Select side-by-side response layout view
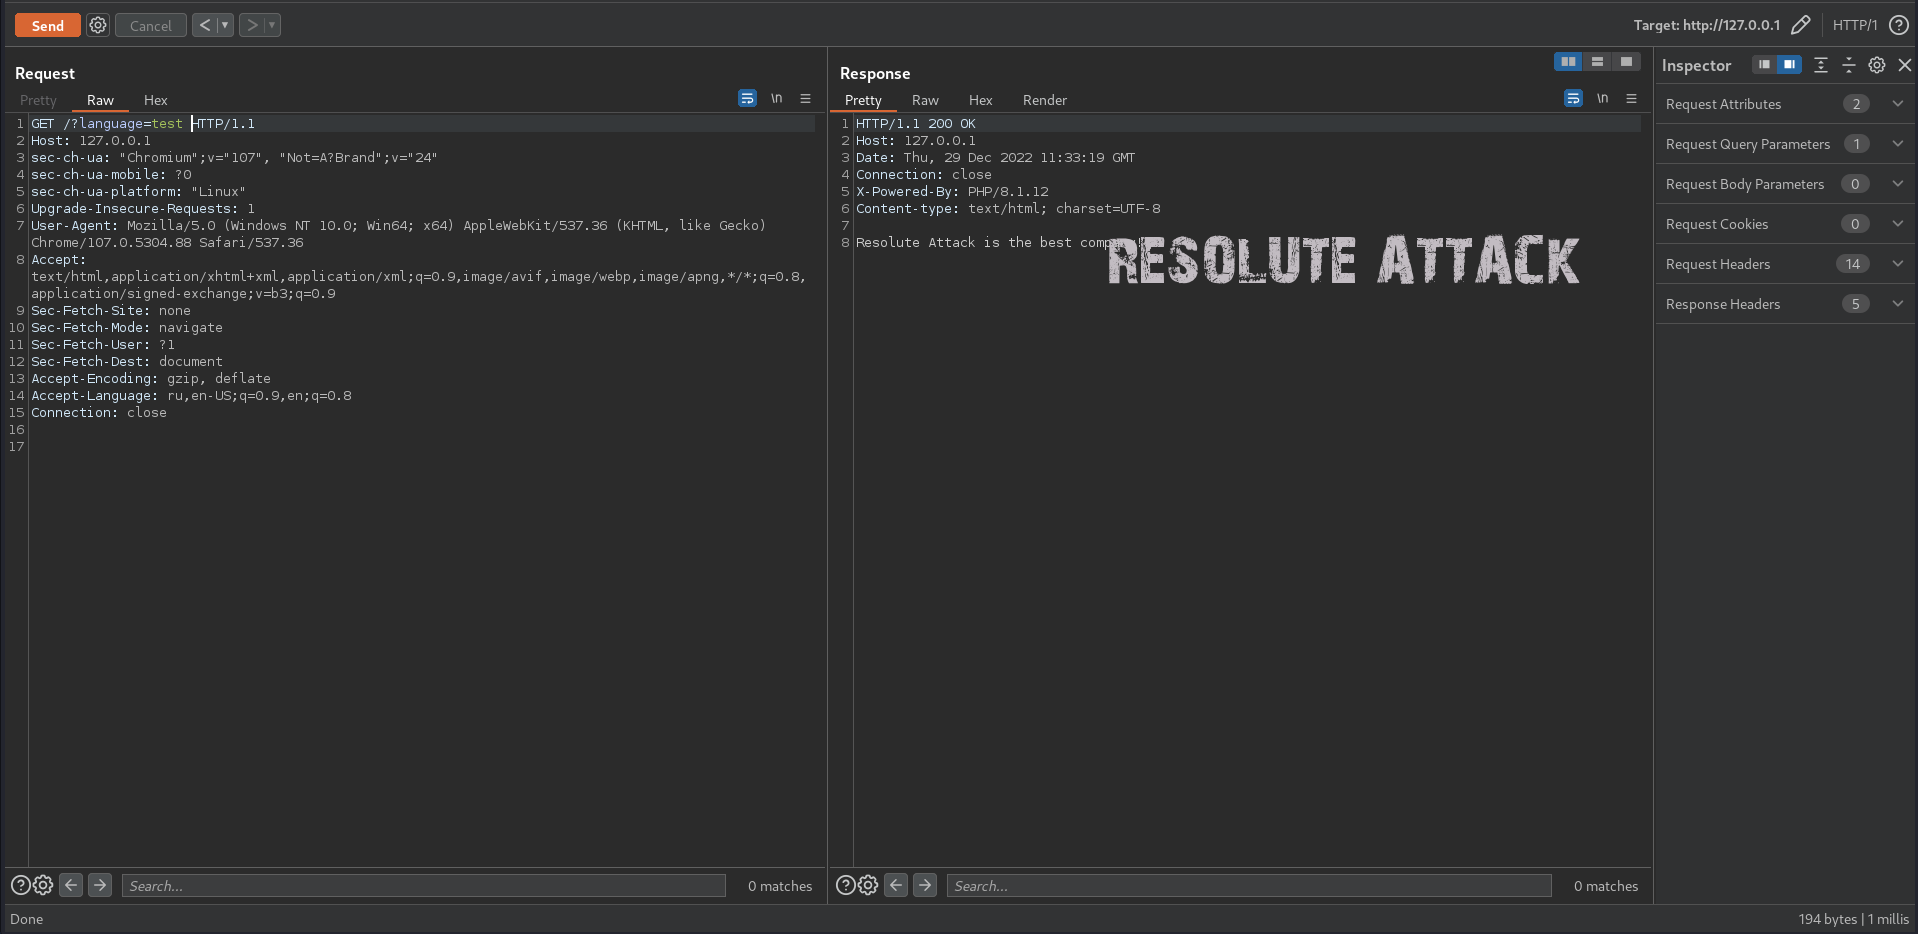The width and height of the screenshot is (1918, 934). pos(1568,62)
